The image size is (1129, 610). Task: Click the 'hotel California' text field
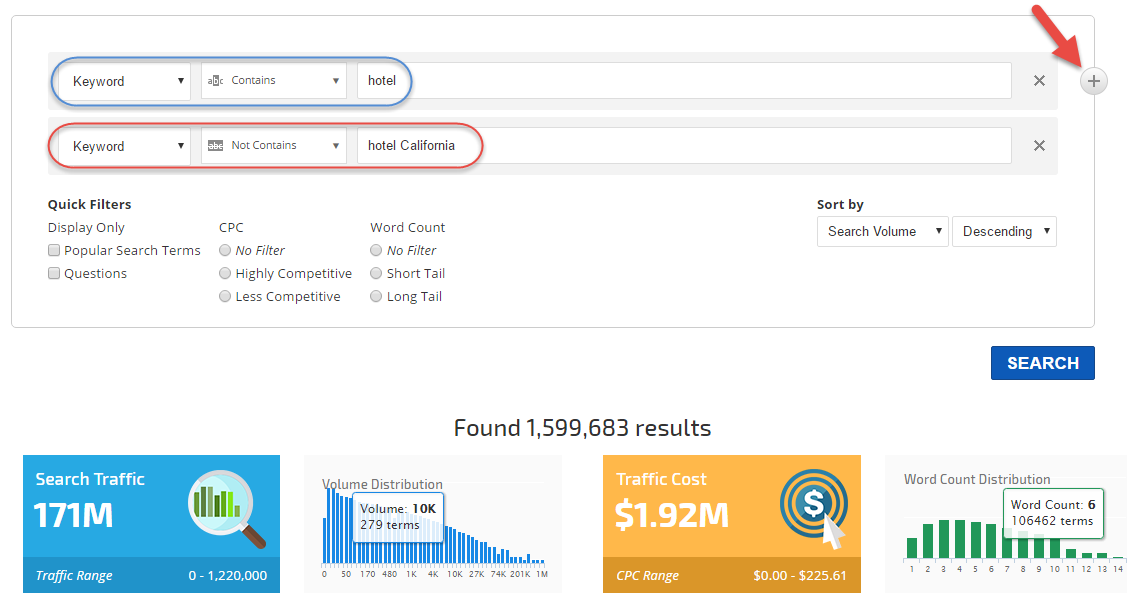point(684,146)
